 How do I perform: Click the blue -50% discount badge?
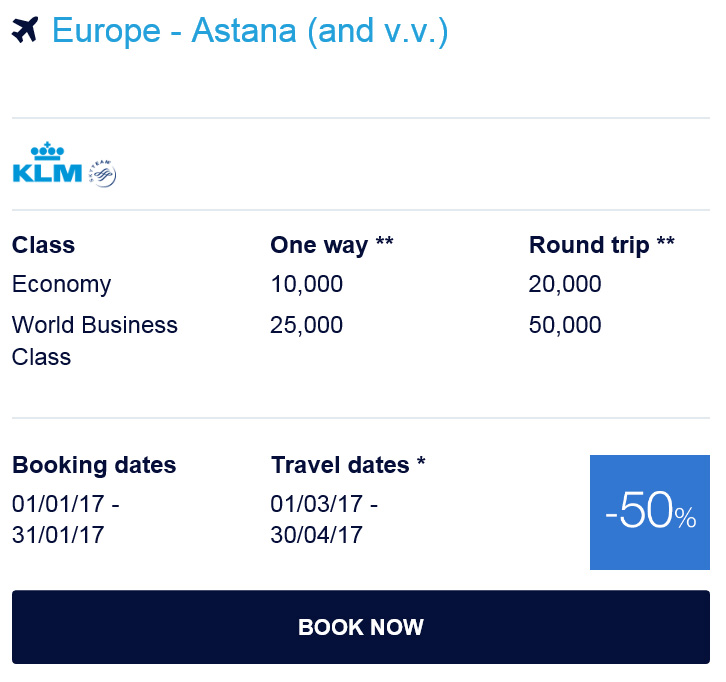click(x=649, y=512)
